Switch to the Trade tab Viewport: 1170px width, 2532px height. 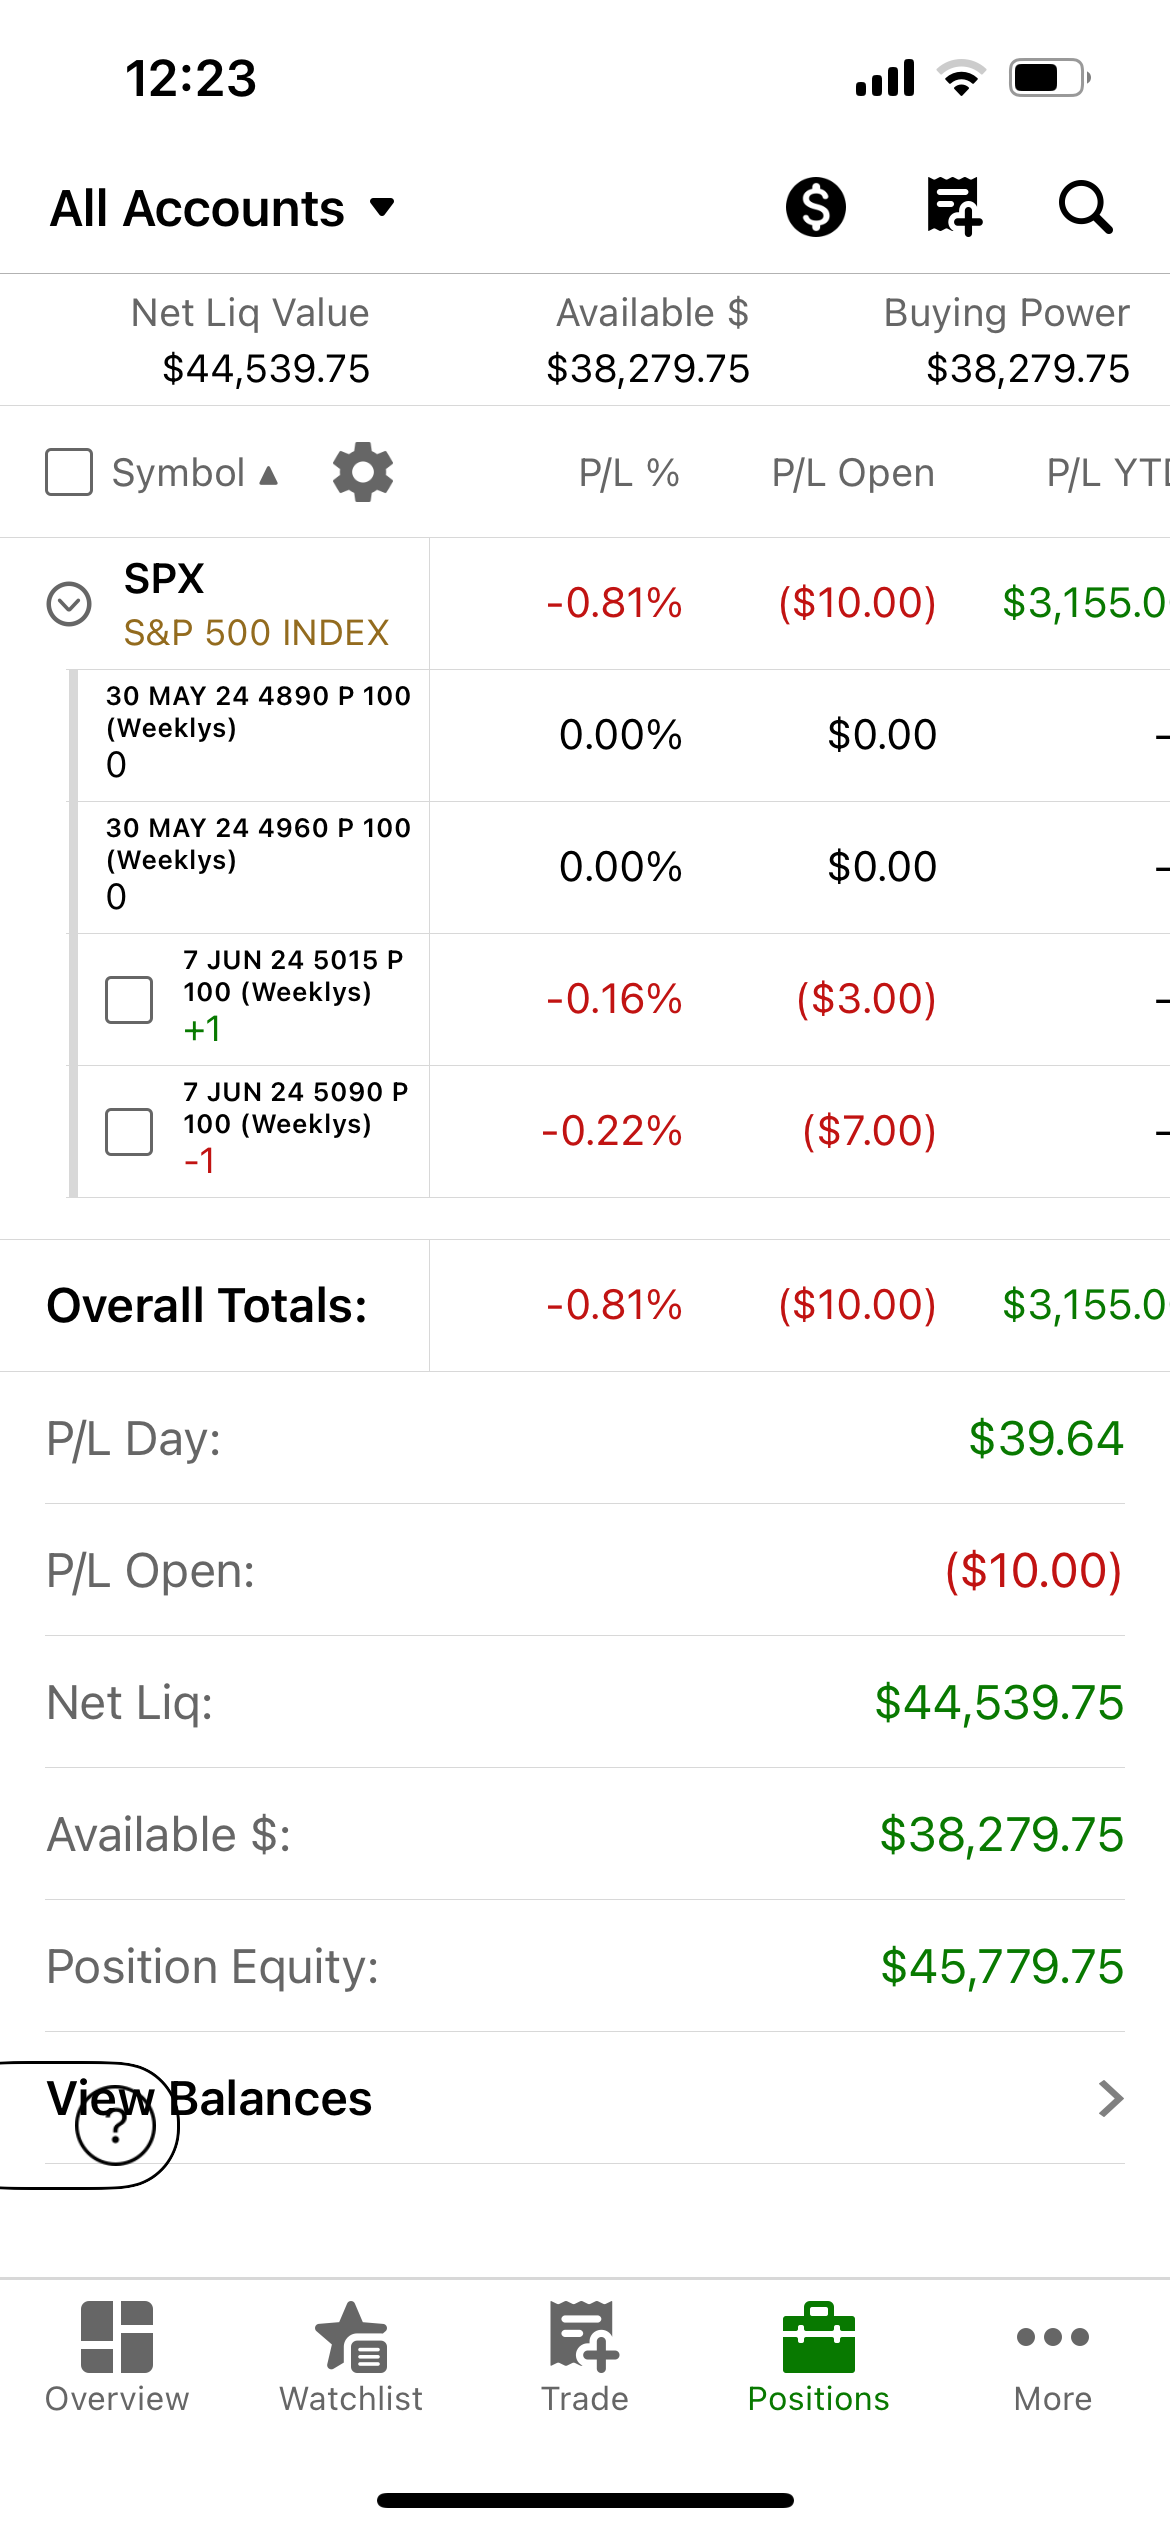pyautogui.click(x=585, y=2356)
